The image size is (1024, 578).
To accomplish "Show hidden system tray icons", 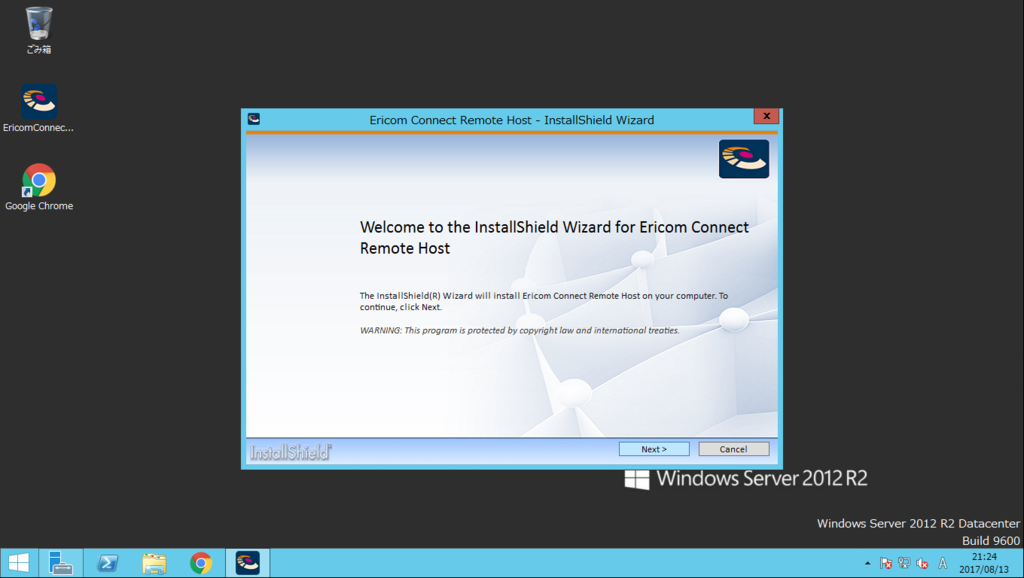I will coord(867,563).
